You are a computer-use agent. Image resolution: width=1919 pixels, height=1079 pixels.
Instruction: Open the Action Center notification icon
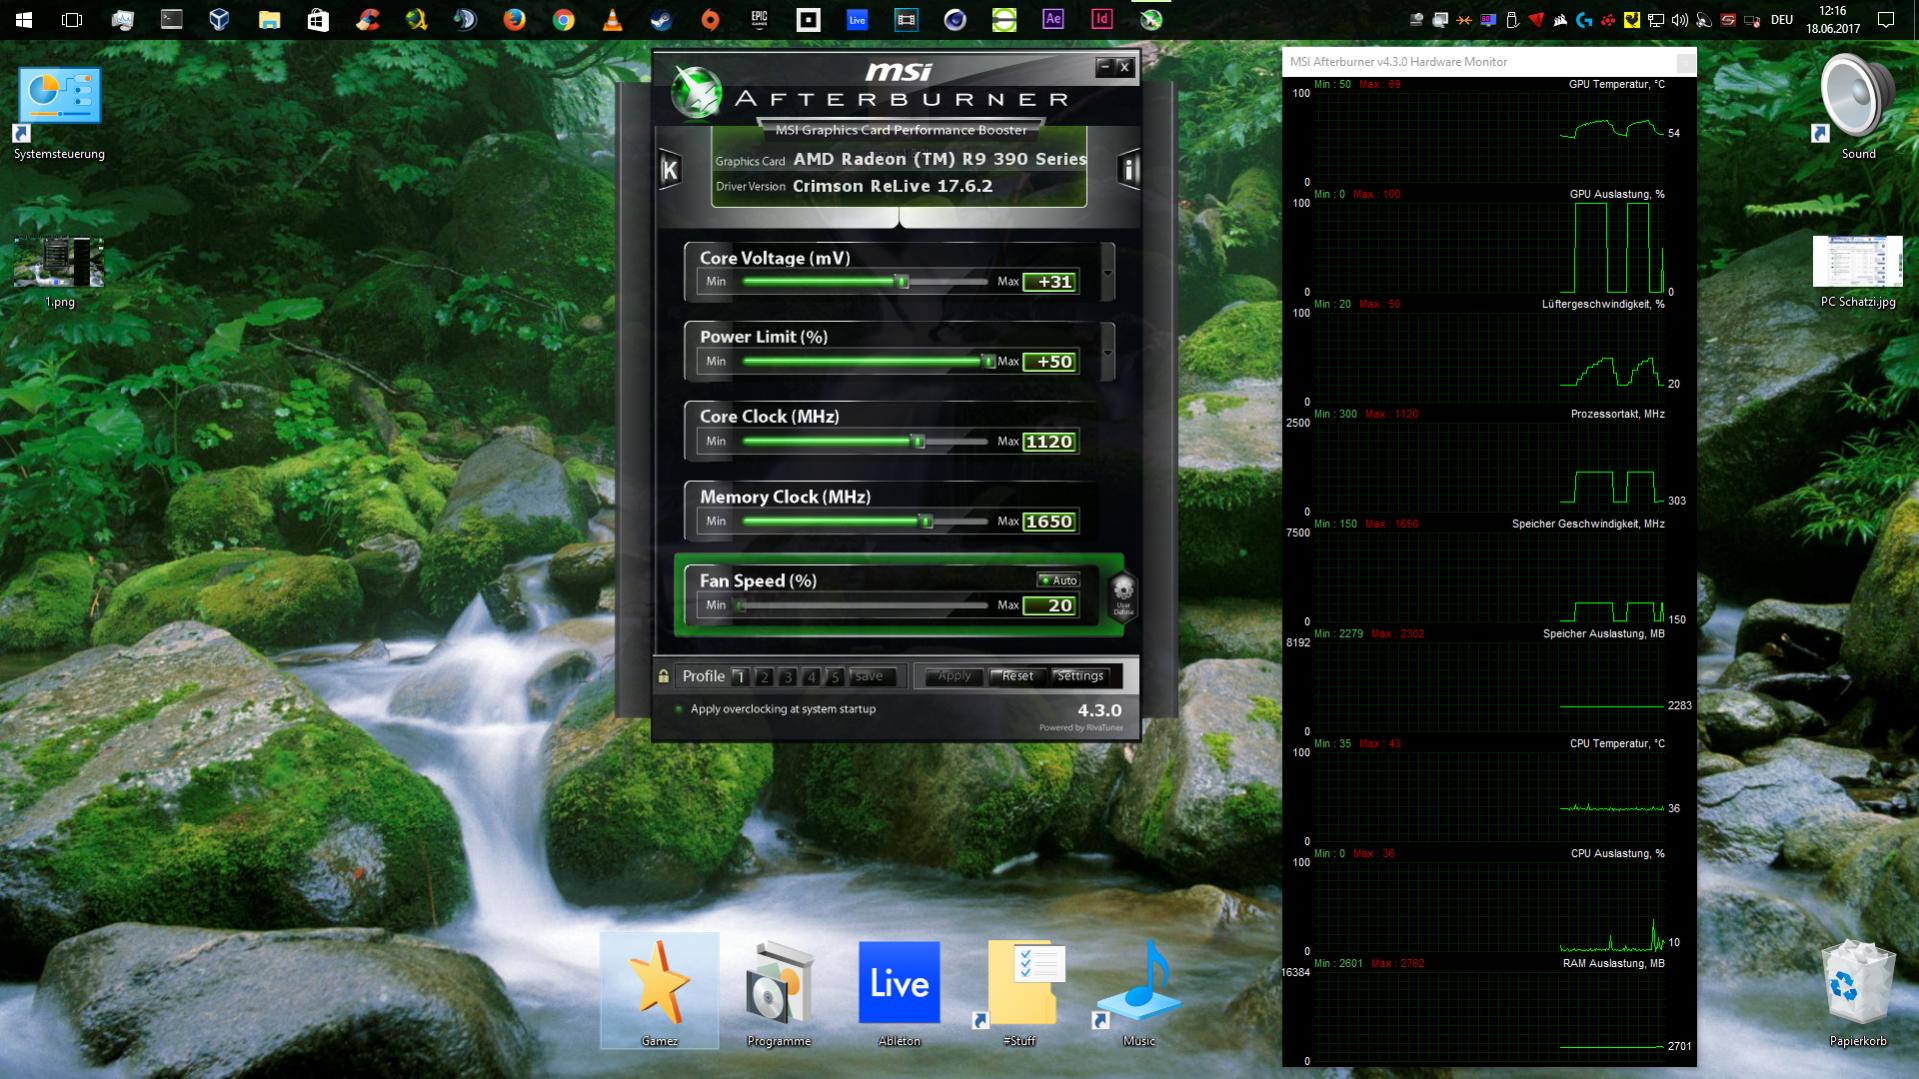click(x=1886, y=20)
